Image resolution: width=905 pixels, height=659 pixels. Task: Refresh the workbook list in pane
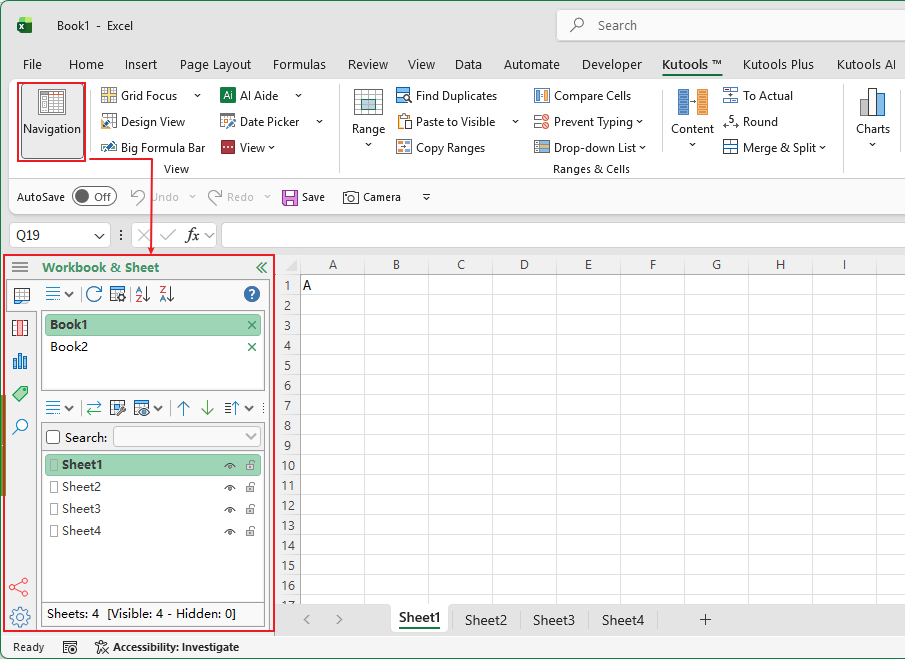pos(94,294)
